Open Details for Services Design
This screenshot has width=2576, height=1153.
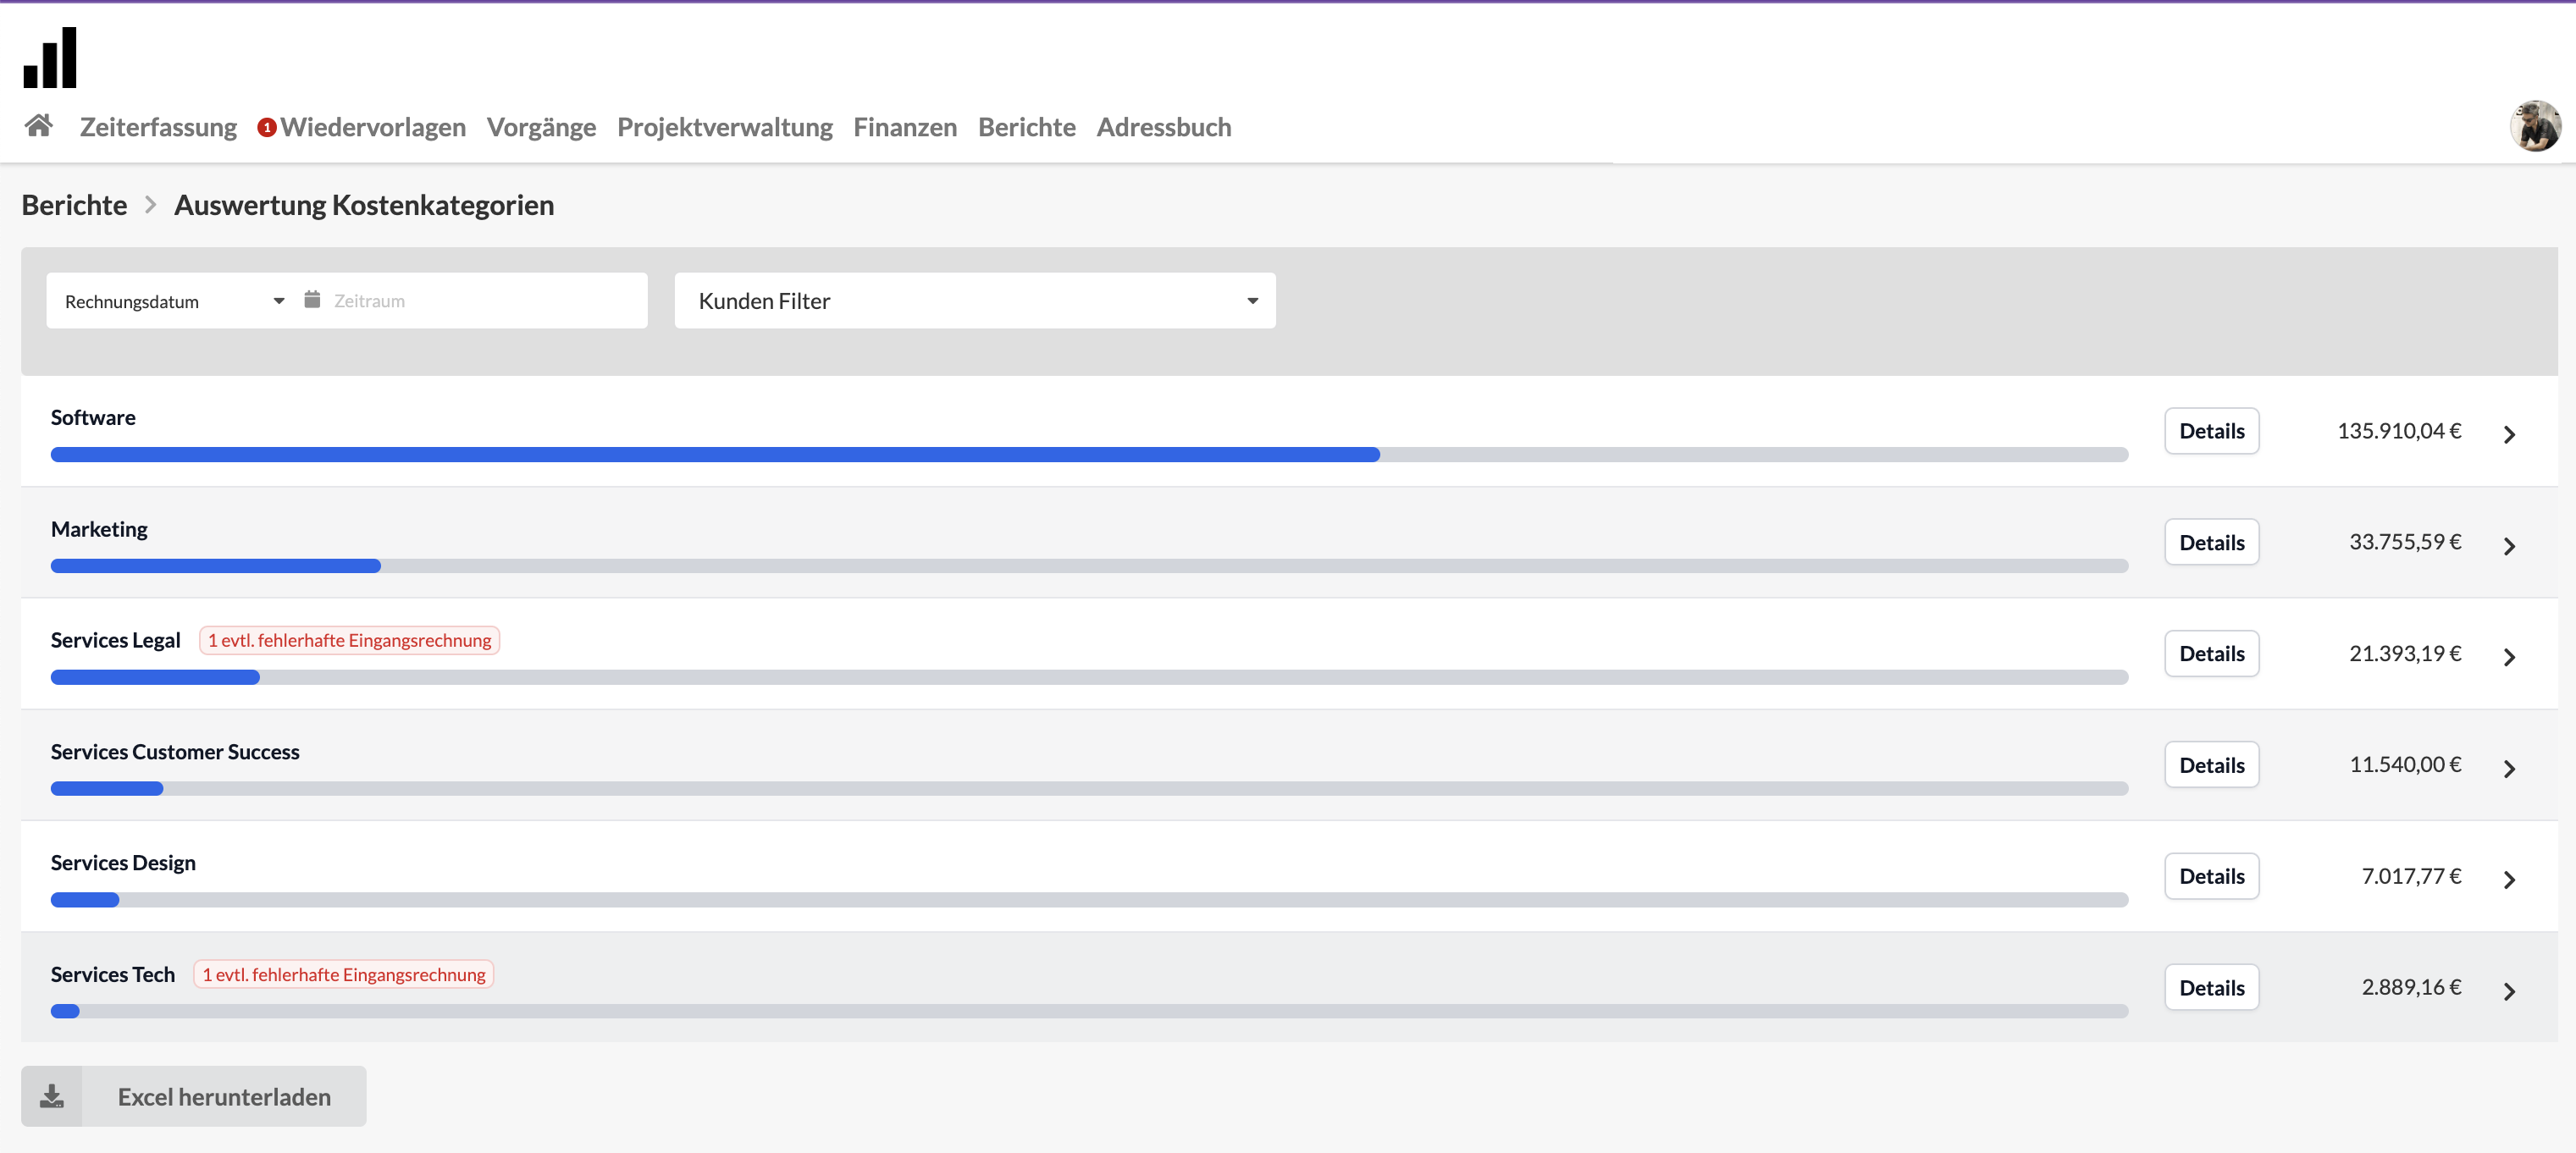tap(2211, 876)
